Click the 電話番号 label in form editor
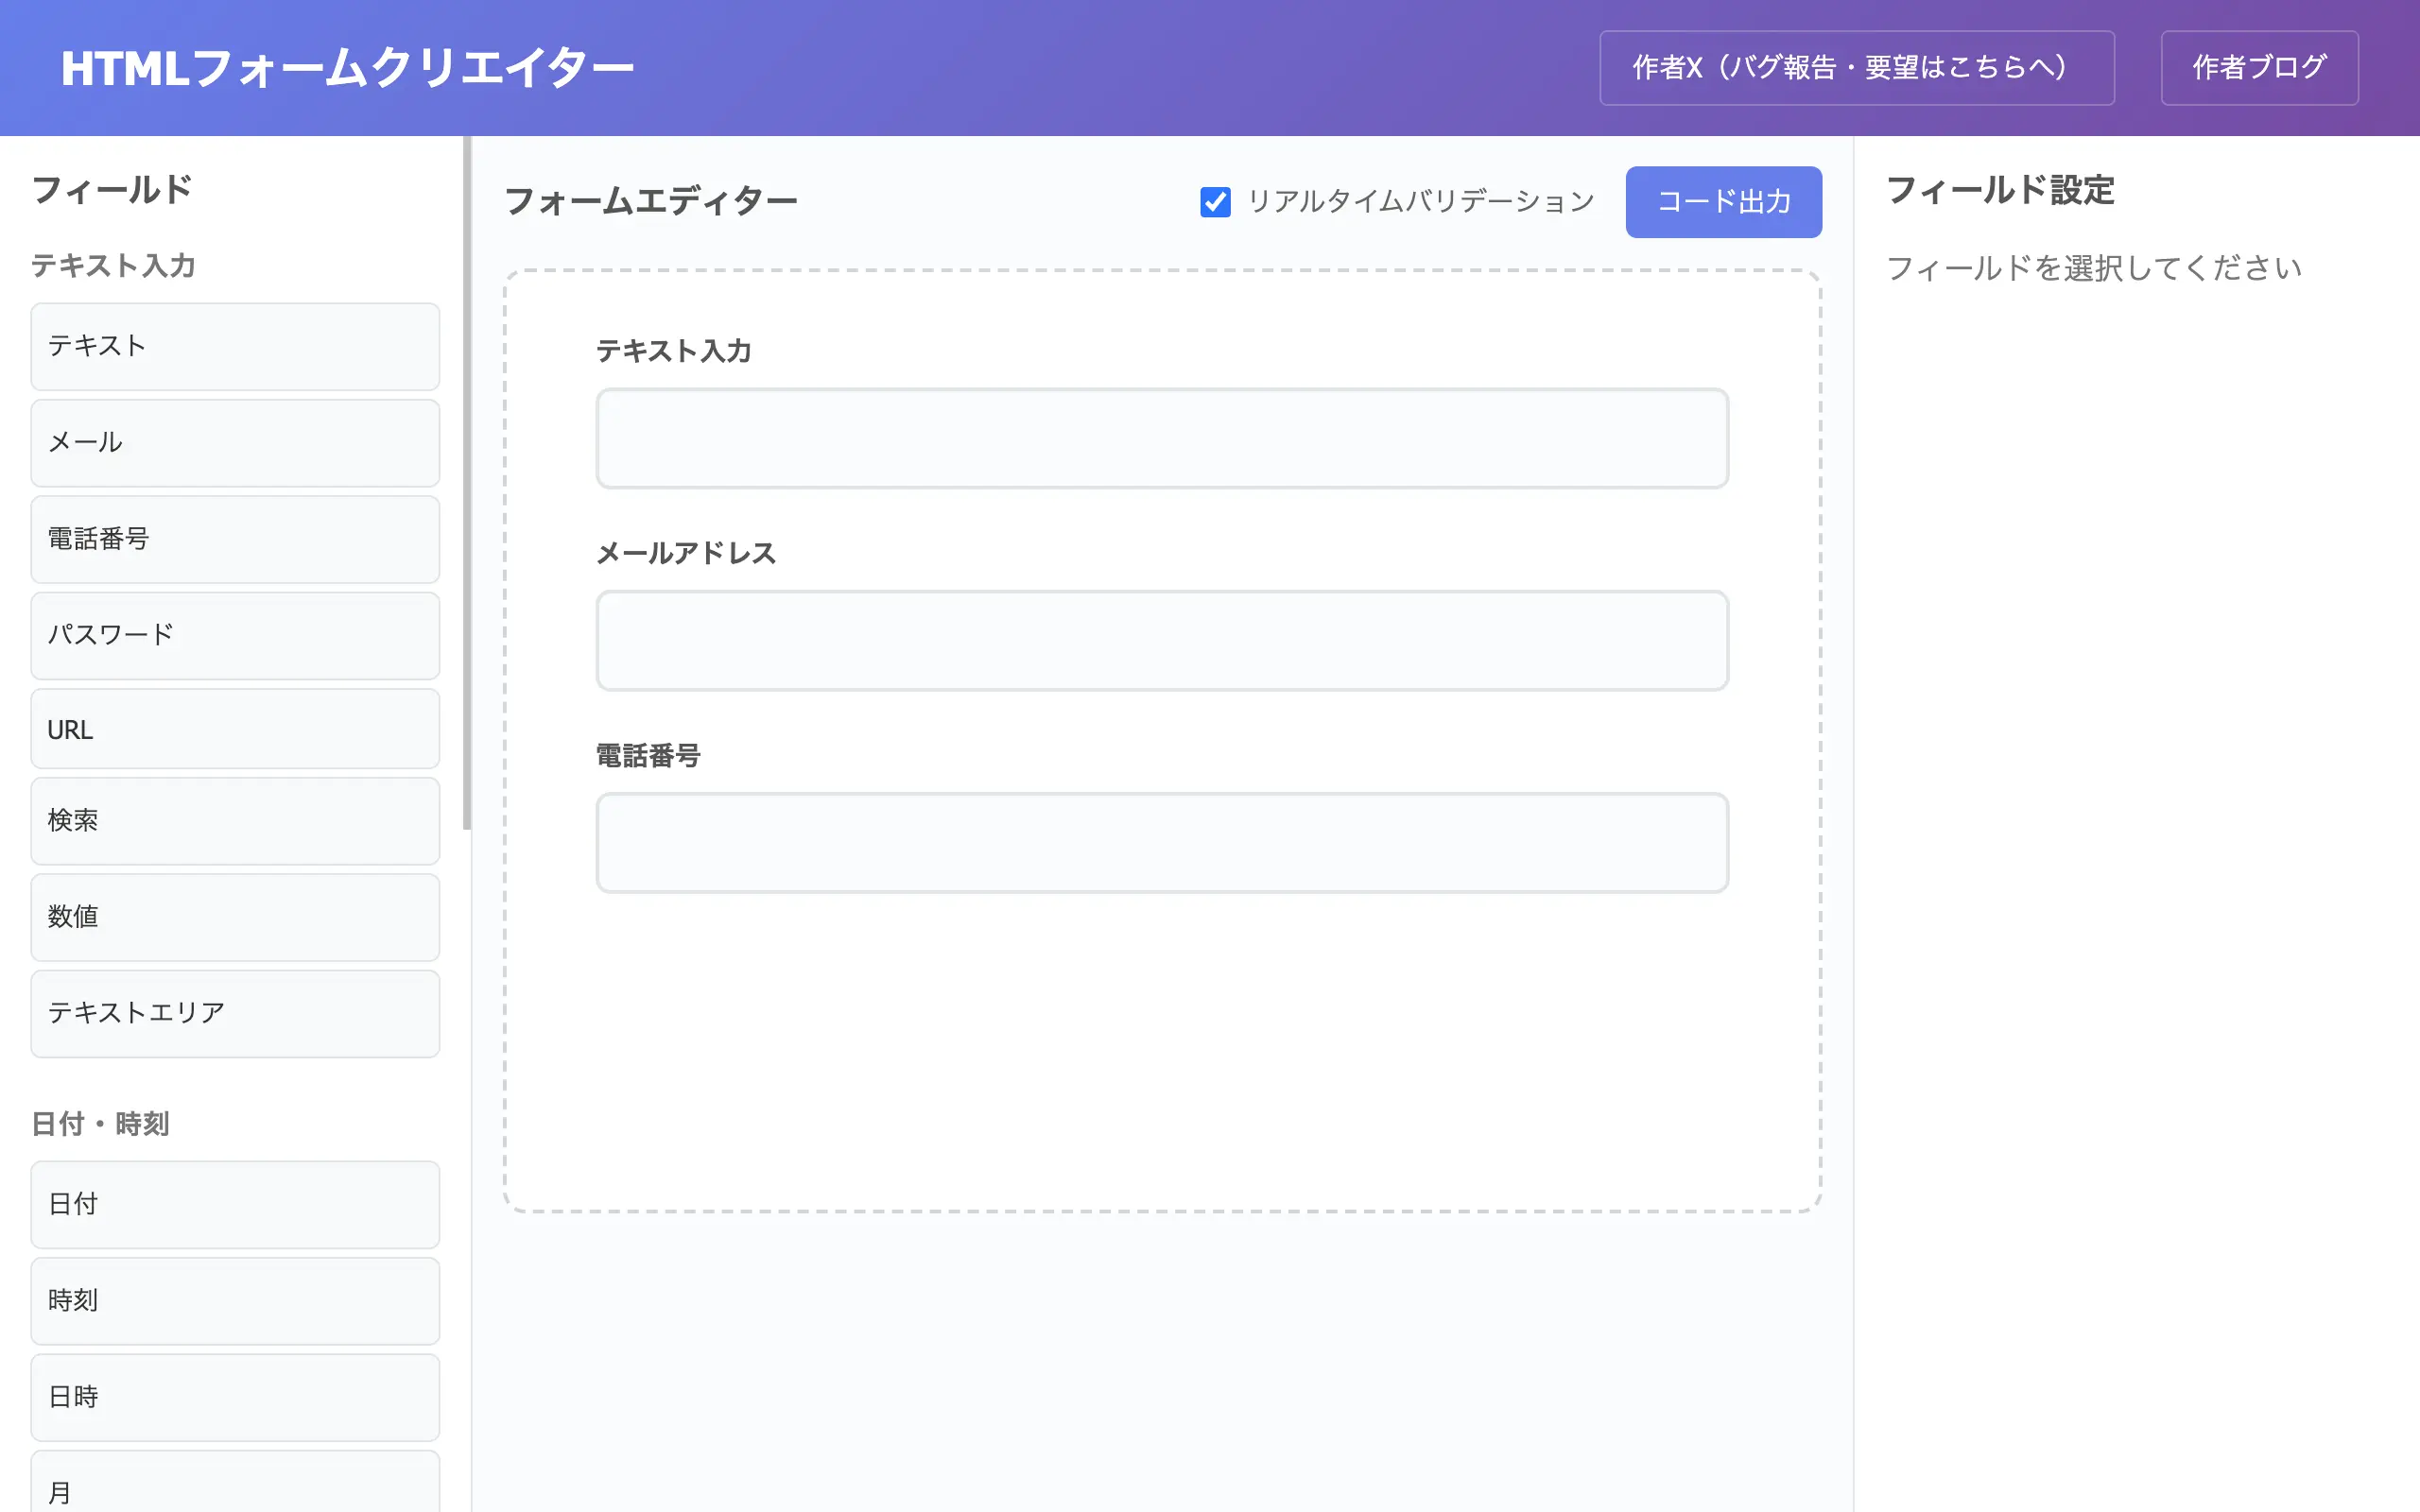The image size is (2420, 1512). click(648, 756)
